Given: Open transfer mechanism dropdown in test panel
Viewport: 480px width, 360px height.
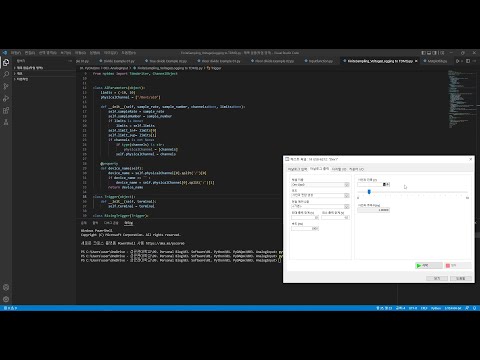Looking at the screenshot, I should click(347, 206).
